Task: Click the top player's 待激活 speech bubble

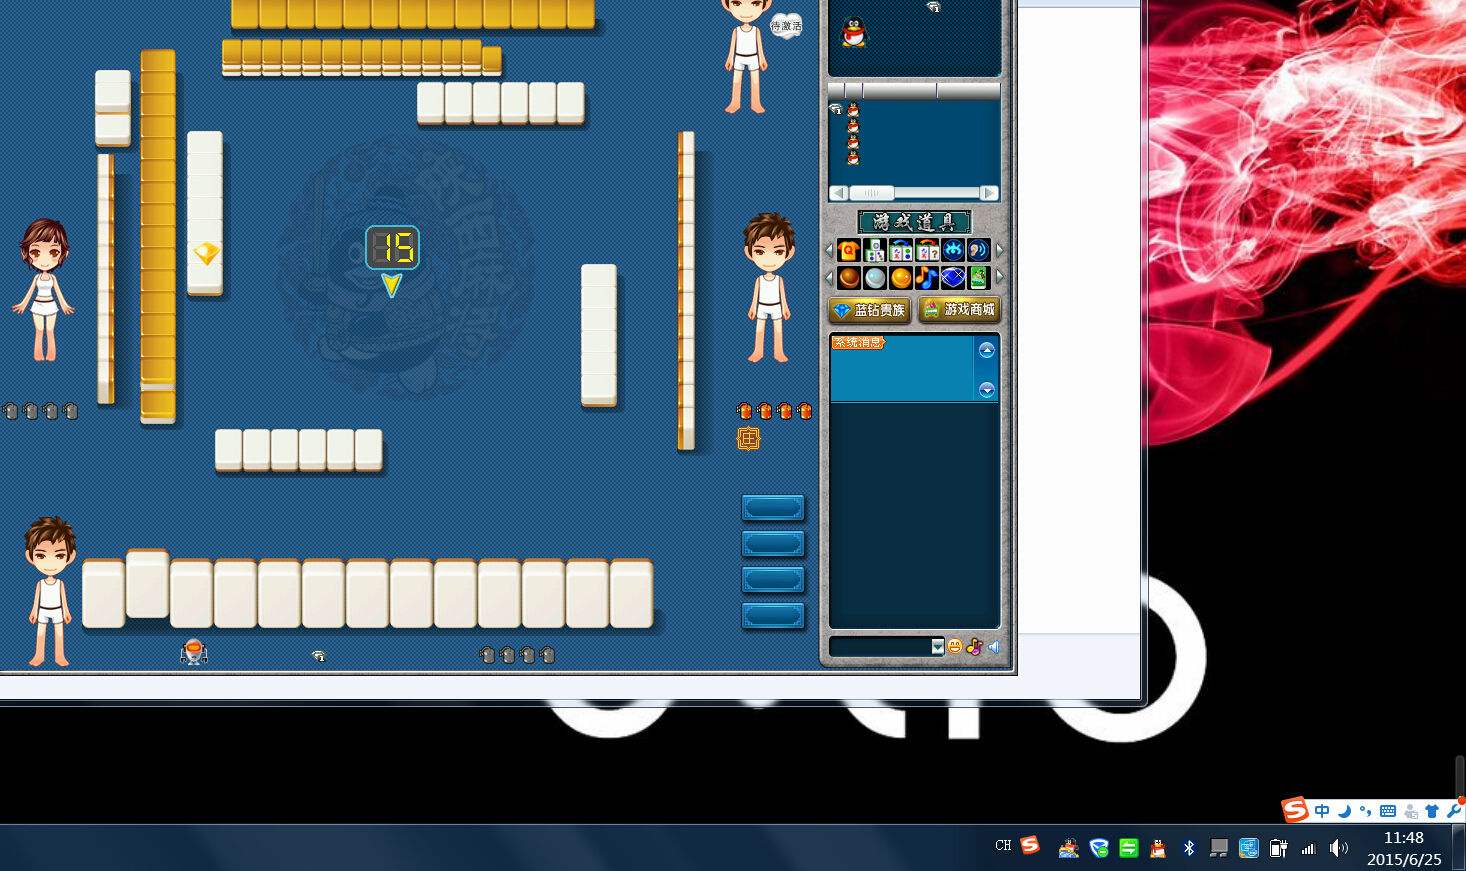Action: pyautogui.click(x=786, y=26)
